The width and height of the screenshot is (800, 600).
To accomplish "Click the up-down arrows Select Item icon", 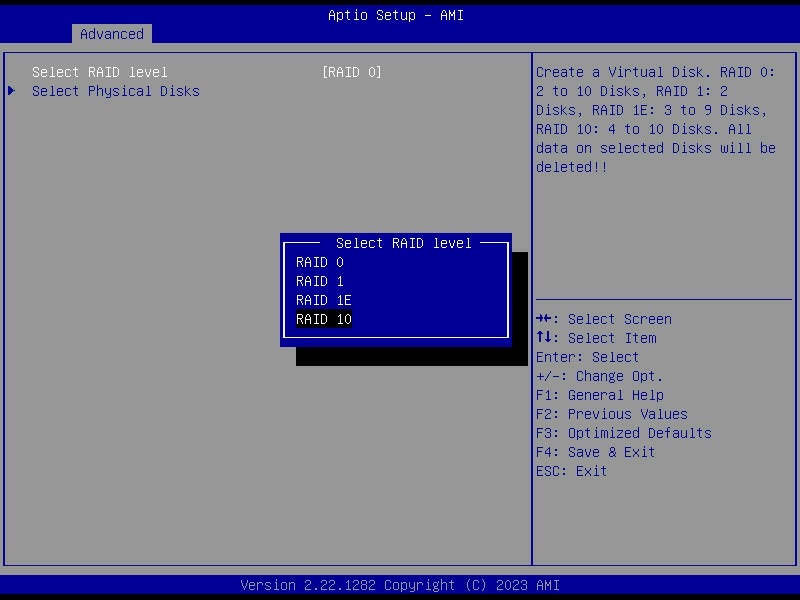I will tap(543, 337).
